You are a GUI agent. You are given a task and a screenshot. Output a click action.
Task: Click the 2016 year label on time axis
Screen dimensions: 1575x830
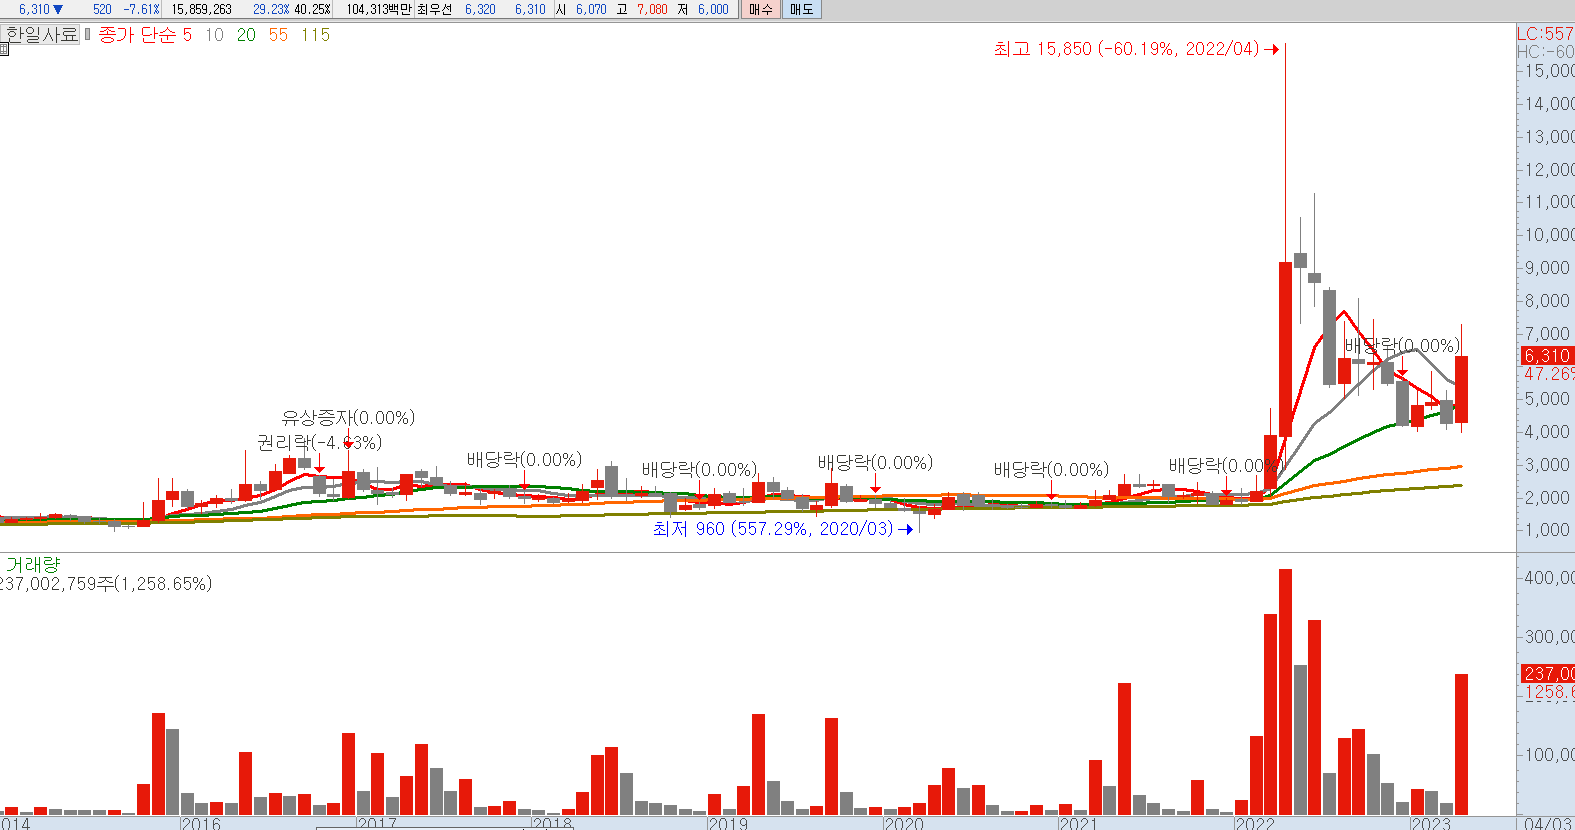(201, 823)
